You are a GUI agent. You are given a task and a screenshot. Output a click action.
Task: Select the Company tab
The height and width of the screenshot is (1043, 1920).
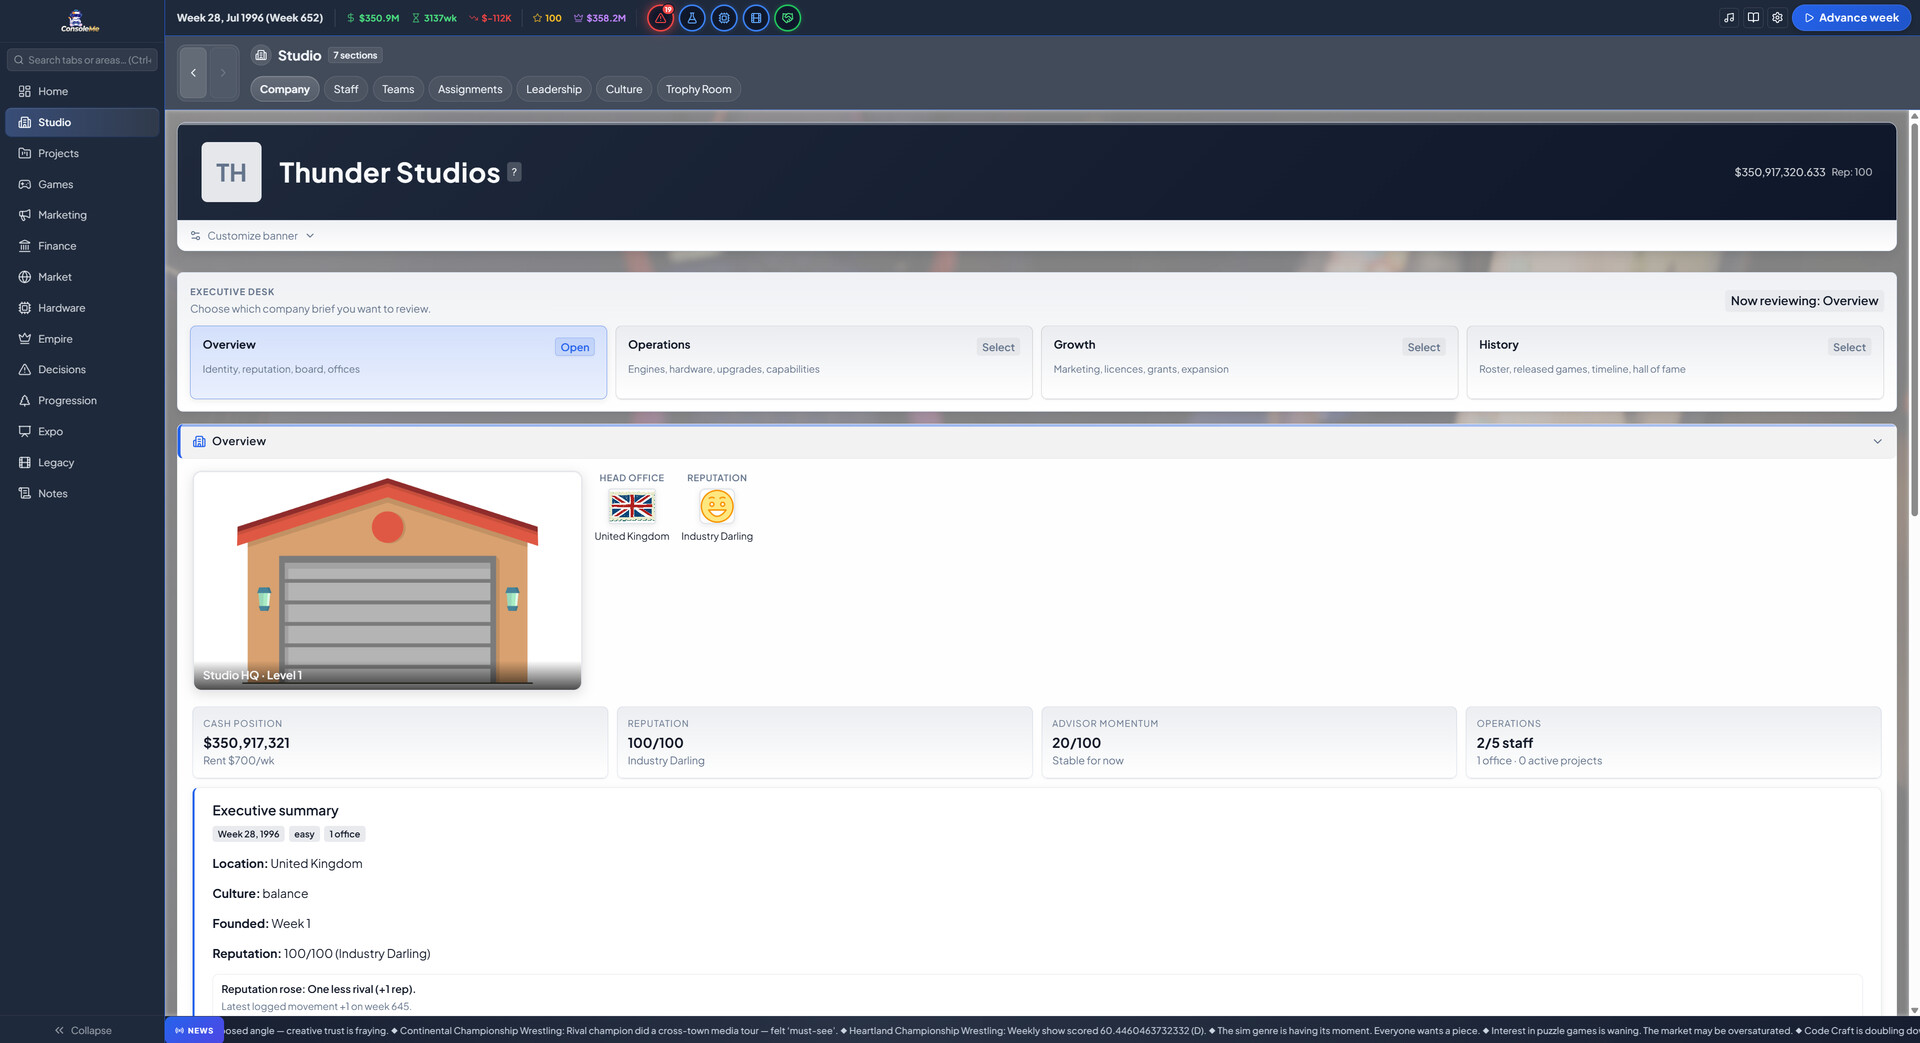[285, 89]
